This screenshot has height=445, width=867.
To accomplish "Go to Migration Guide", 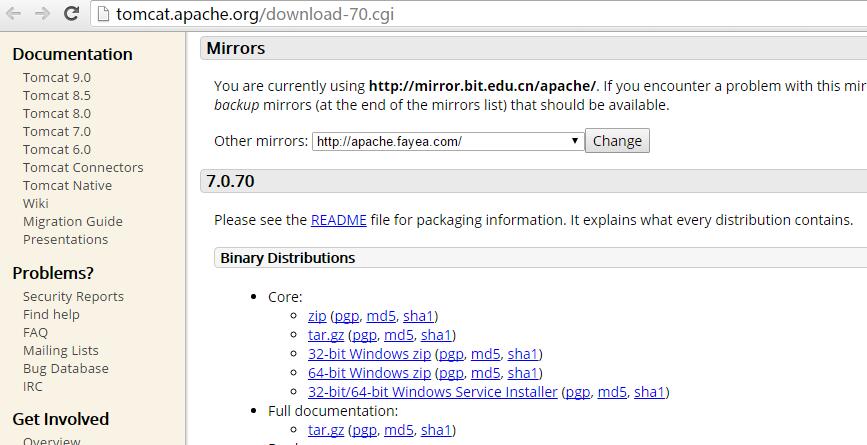I will tap(73, 221).
